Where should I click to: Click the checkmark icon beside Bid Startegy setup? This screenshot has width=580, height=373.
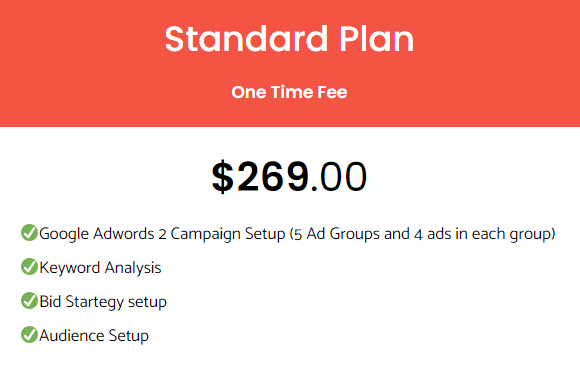(x=29, y=301)
